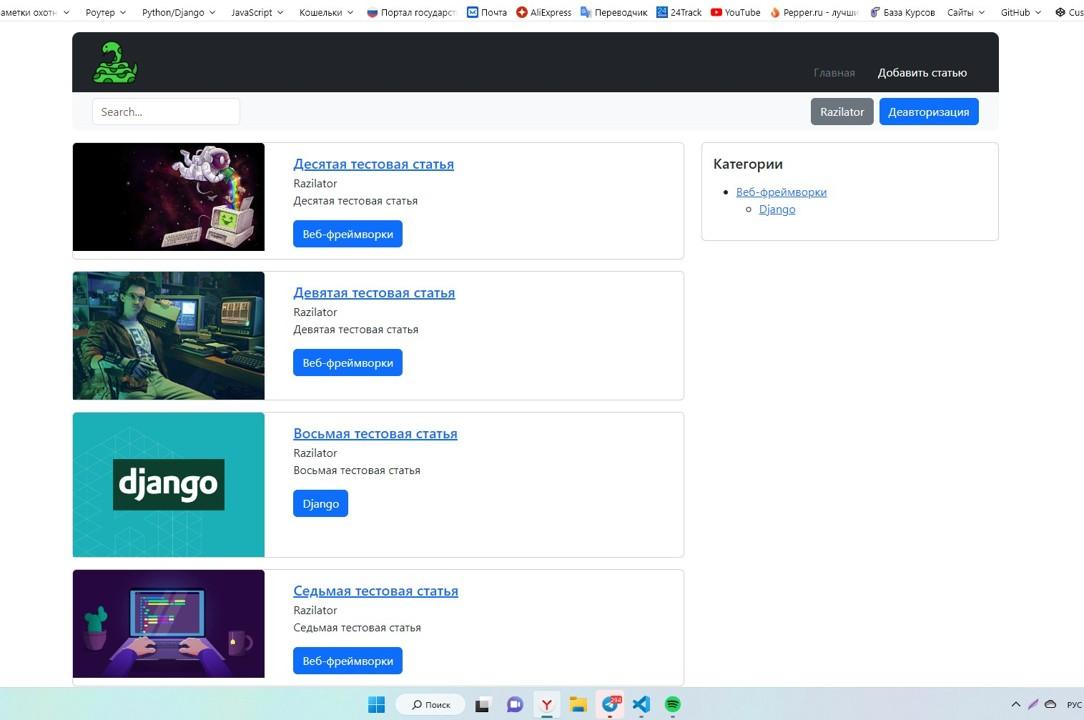Open the База Курсов bookmark
Screen dimensions: 1084x720
[902, 12]
